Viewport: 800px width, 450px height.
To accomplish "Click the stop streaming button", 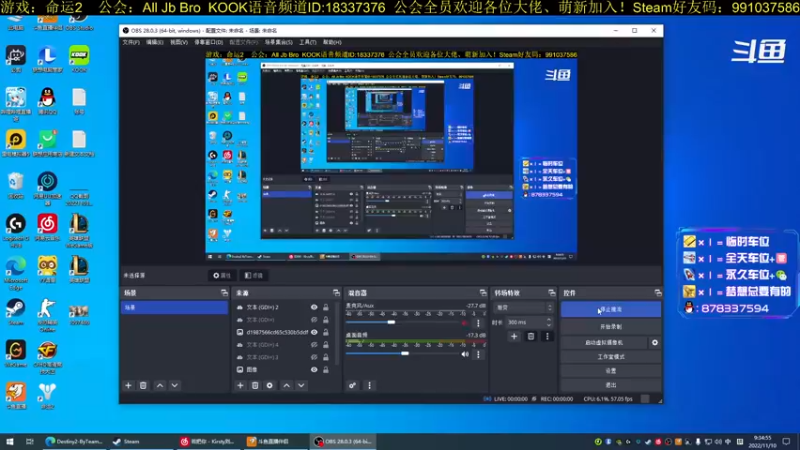I will coord(611,309).
